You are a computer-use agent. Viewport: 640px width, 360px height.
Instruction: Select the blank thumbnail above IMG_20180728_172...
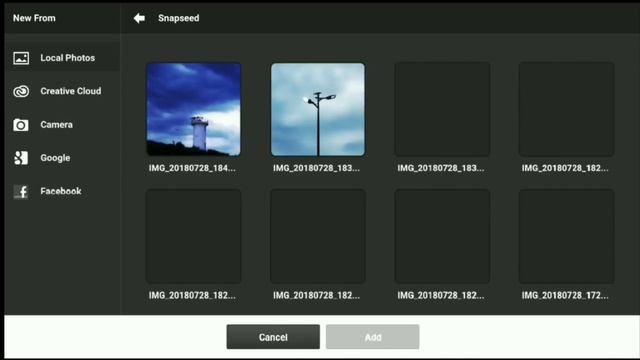[567, 236]
